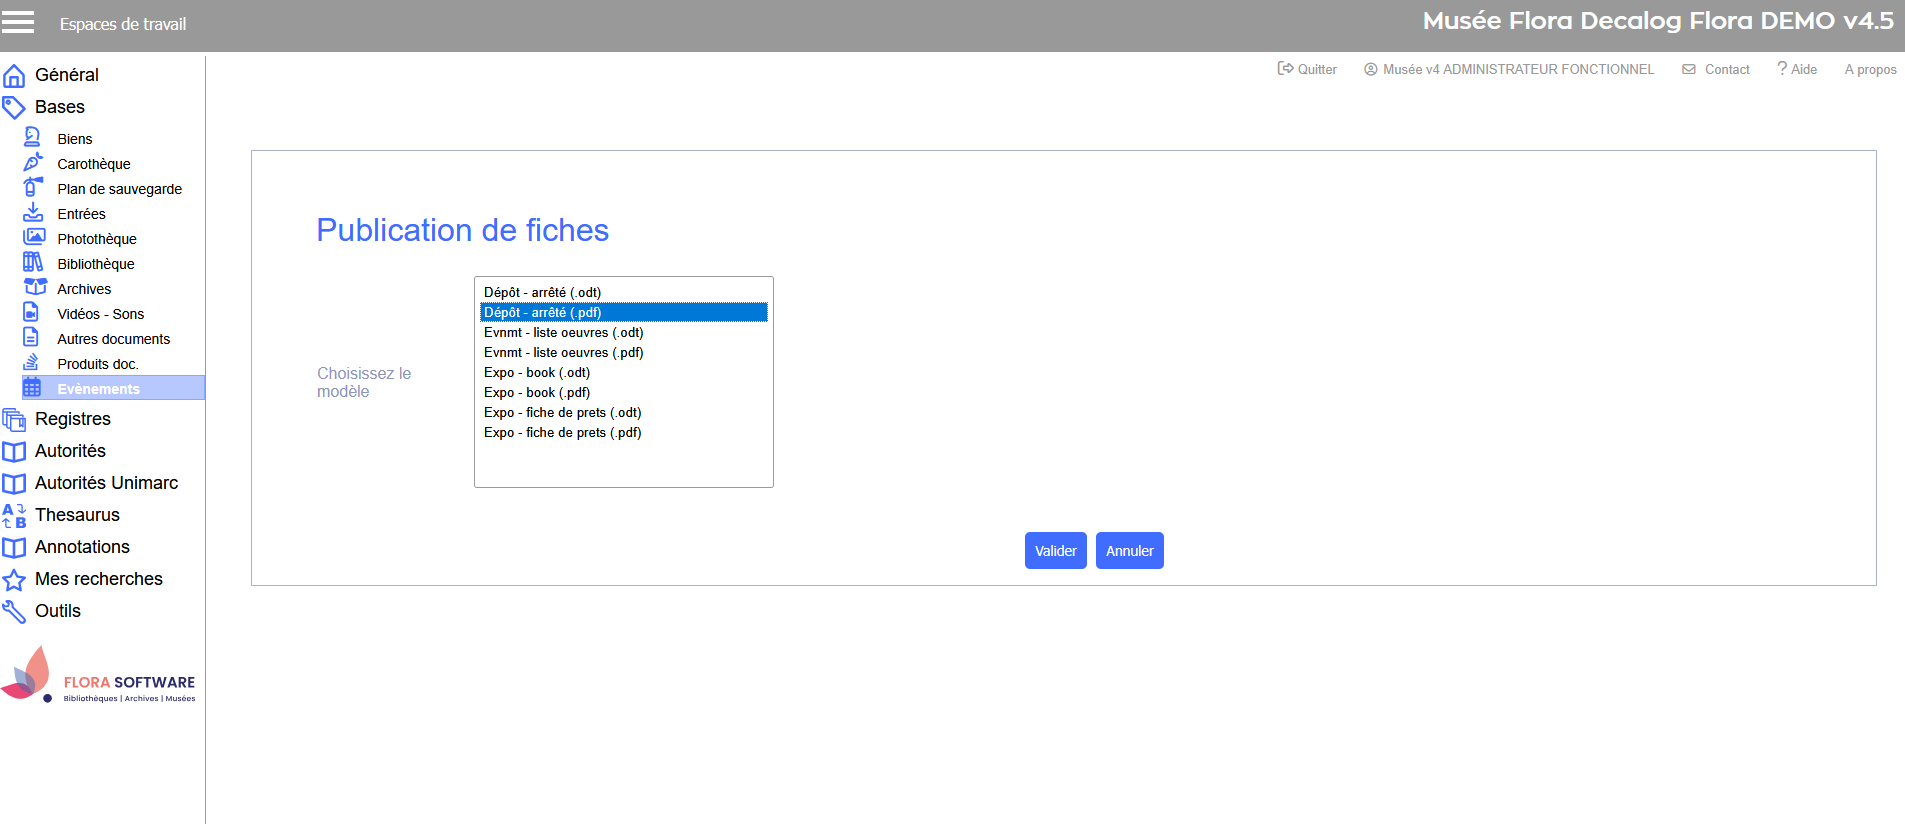Click the Plan de sauvegarde extinguisher icon
Screen dimensions: 1905x824
[32, 188]
